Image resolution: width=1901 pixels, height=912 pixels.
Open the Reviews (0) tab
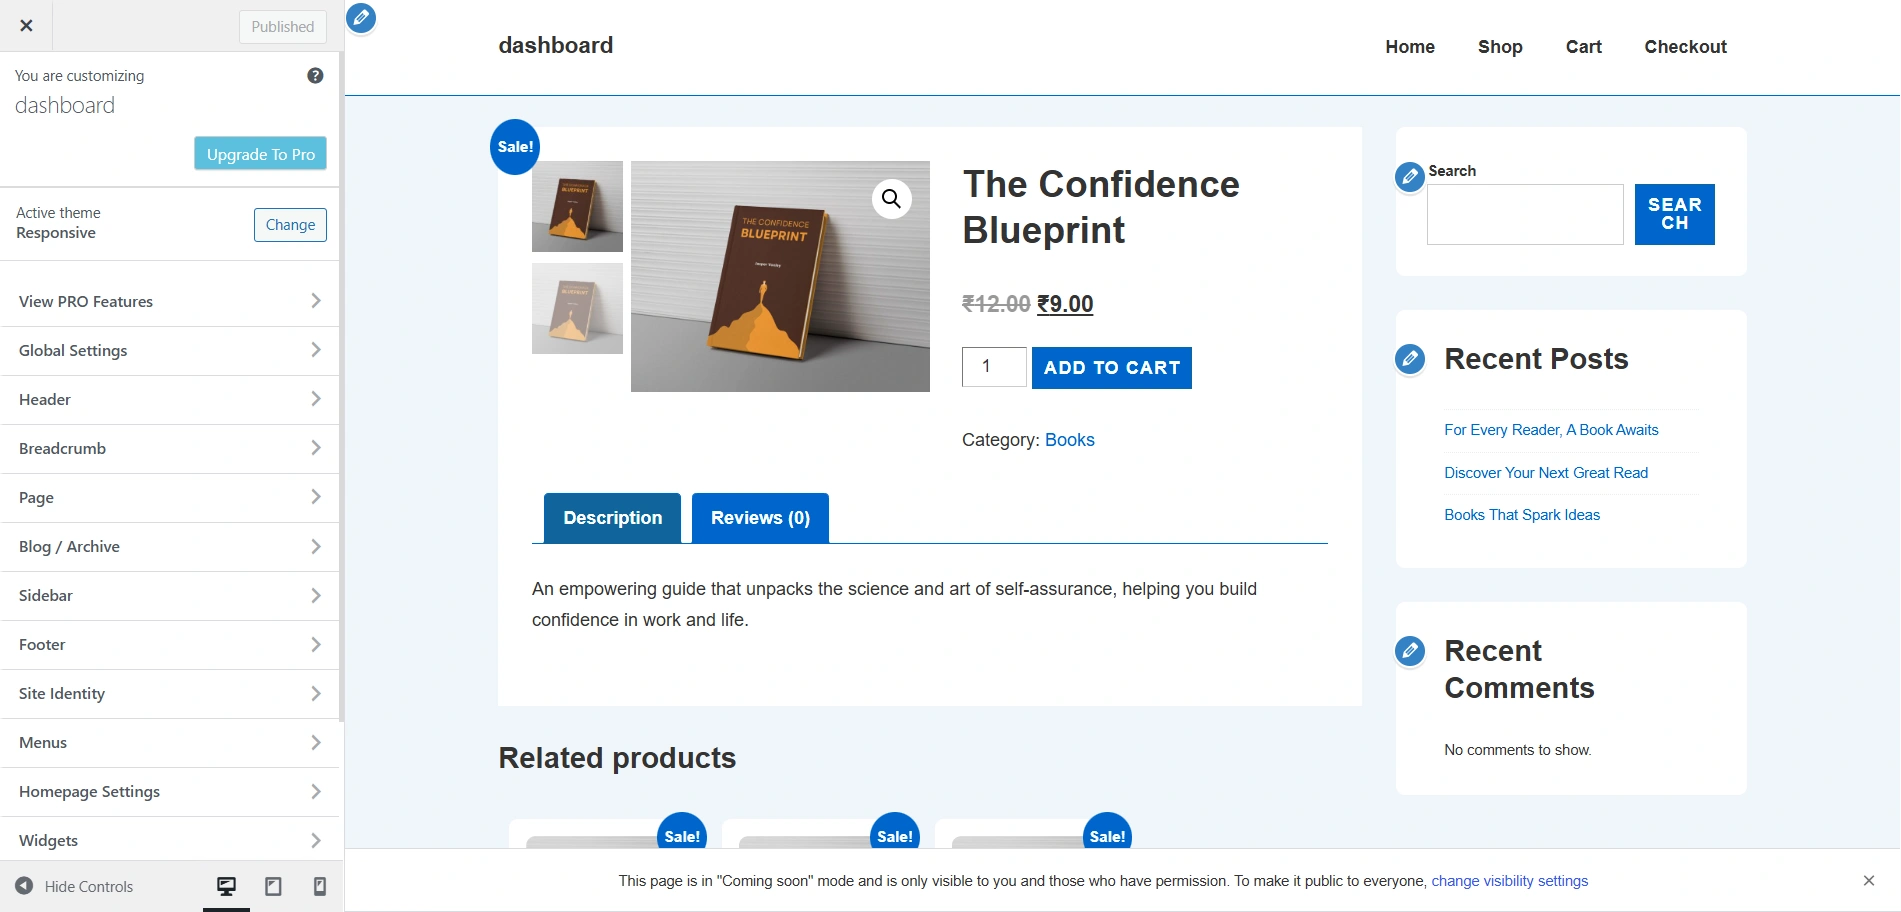point(760,518)
